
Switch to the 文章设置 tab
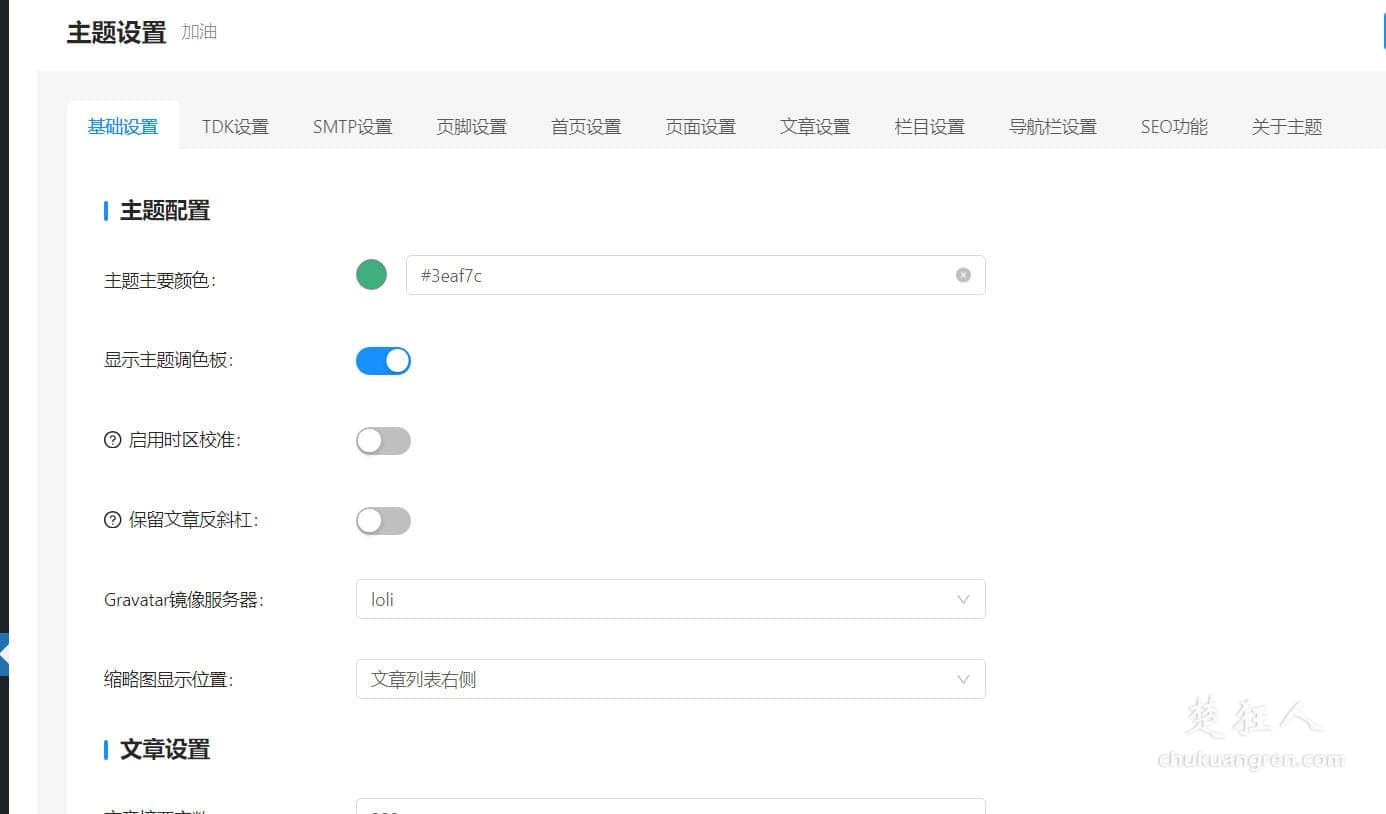814,126
